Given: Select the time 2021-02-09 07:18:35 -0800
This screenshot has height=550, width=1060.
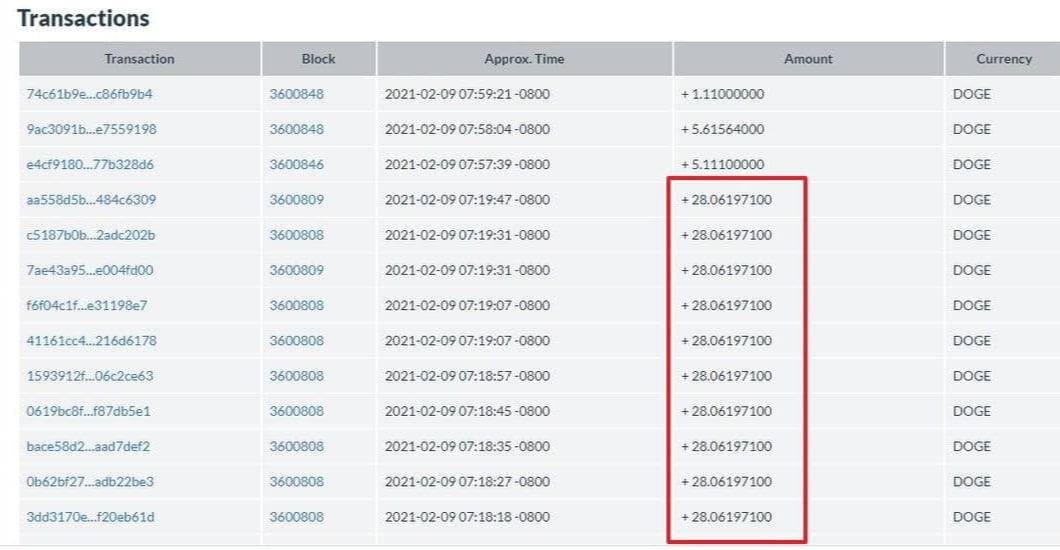Looking at the screenshot, I should [x=467, y=446].
